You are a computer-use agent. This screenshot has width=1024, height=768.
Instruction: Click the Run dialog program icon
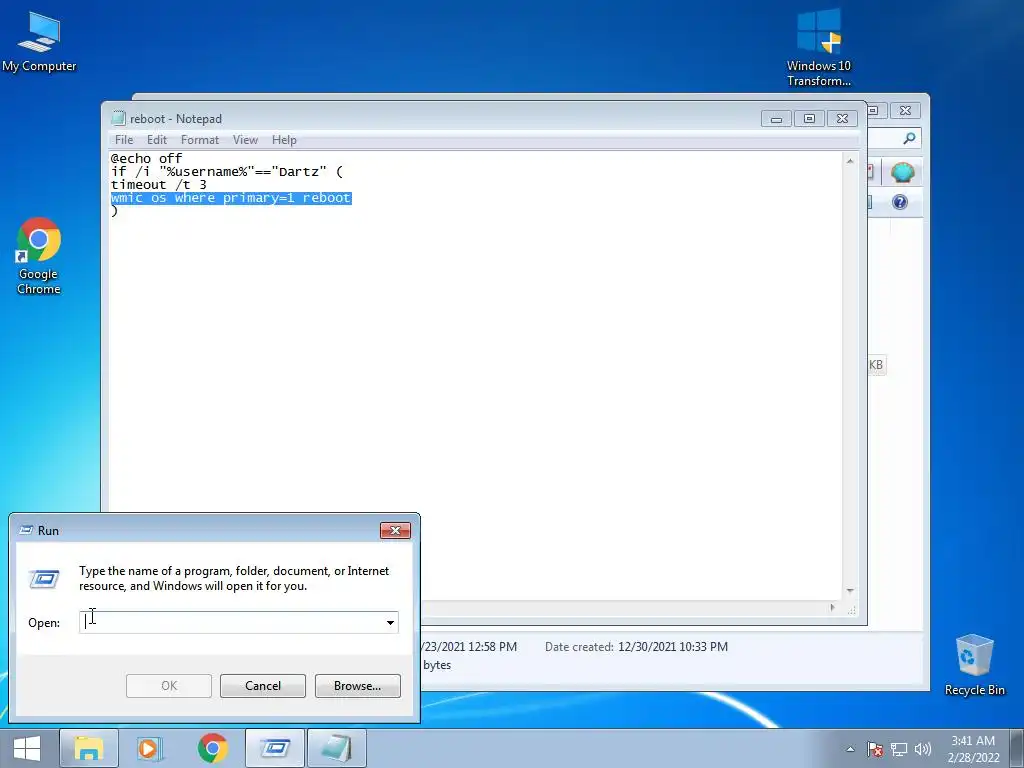(44, 579)
